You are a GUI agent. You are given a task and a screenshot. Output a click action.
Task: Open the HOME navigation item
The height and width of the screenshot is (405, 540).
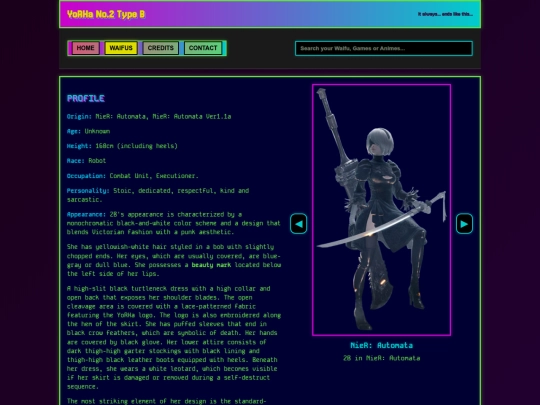click(85, 48)
